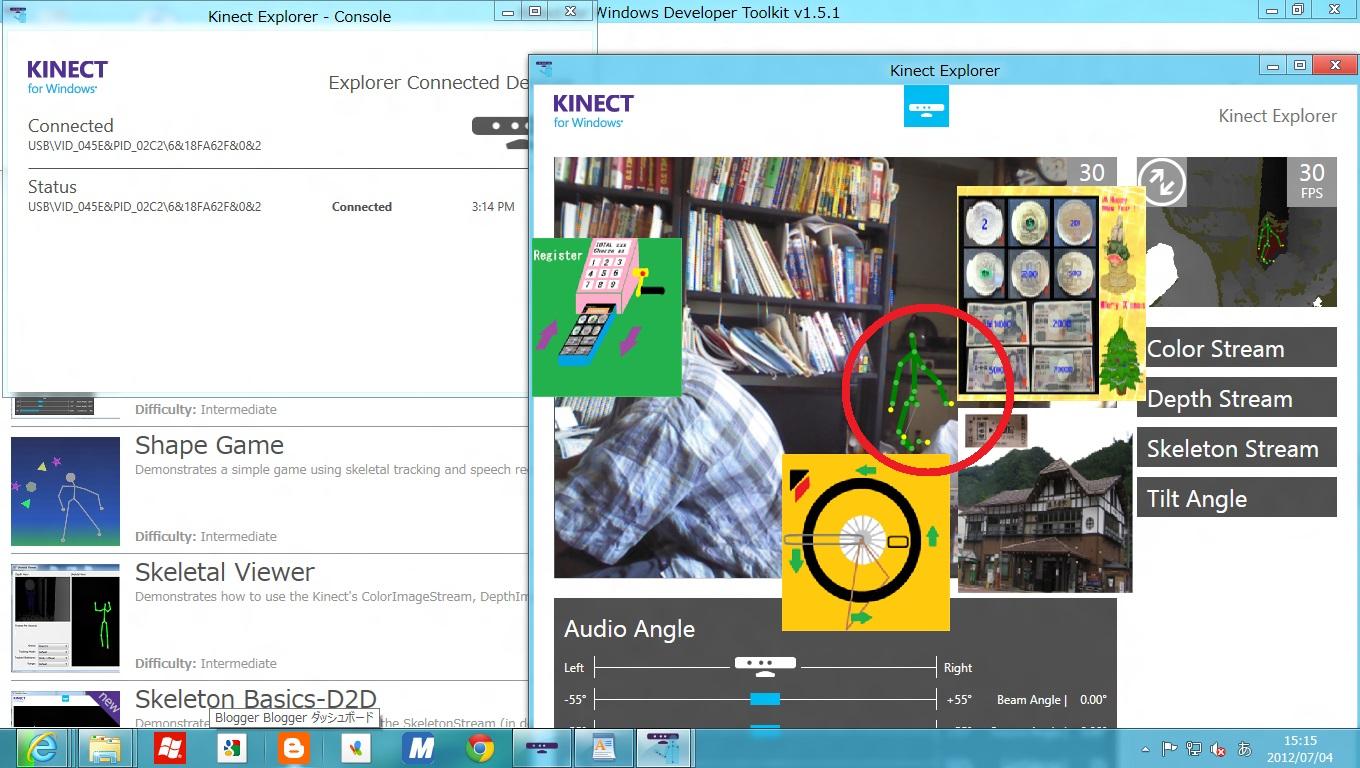The width and height of the screenshot is (1360, 768).
Task: Click the Status heading in Console
Action: (x=52, y=187)
